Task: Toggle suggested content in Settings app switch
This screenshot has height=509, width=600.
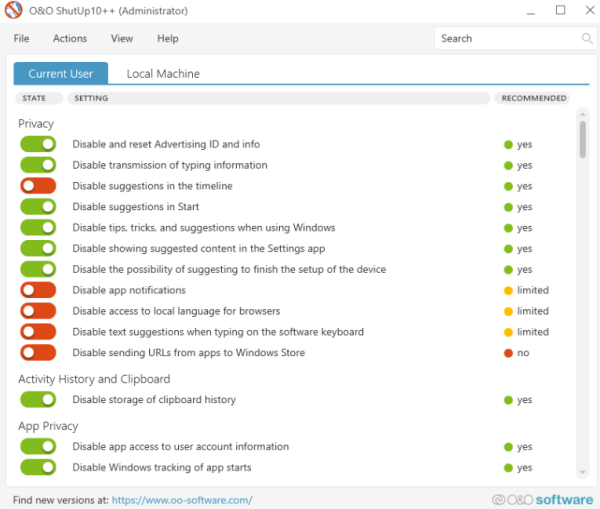Action: coord(38,248)
